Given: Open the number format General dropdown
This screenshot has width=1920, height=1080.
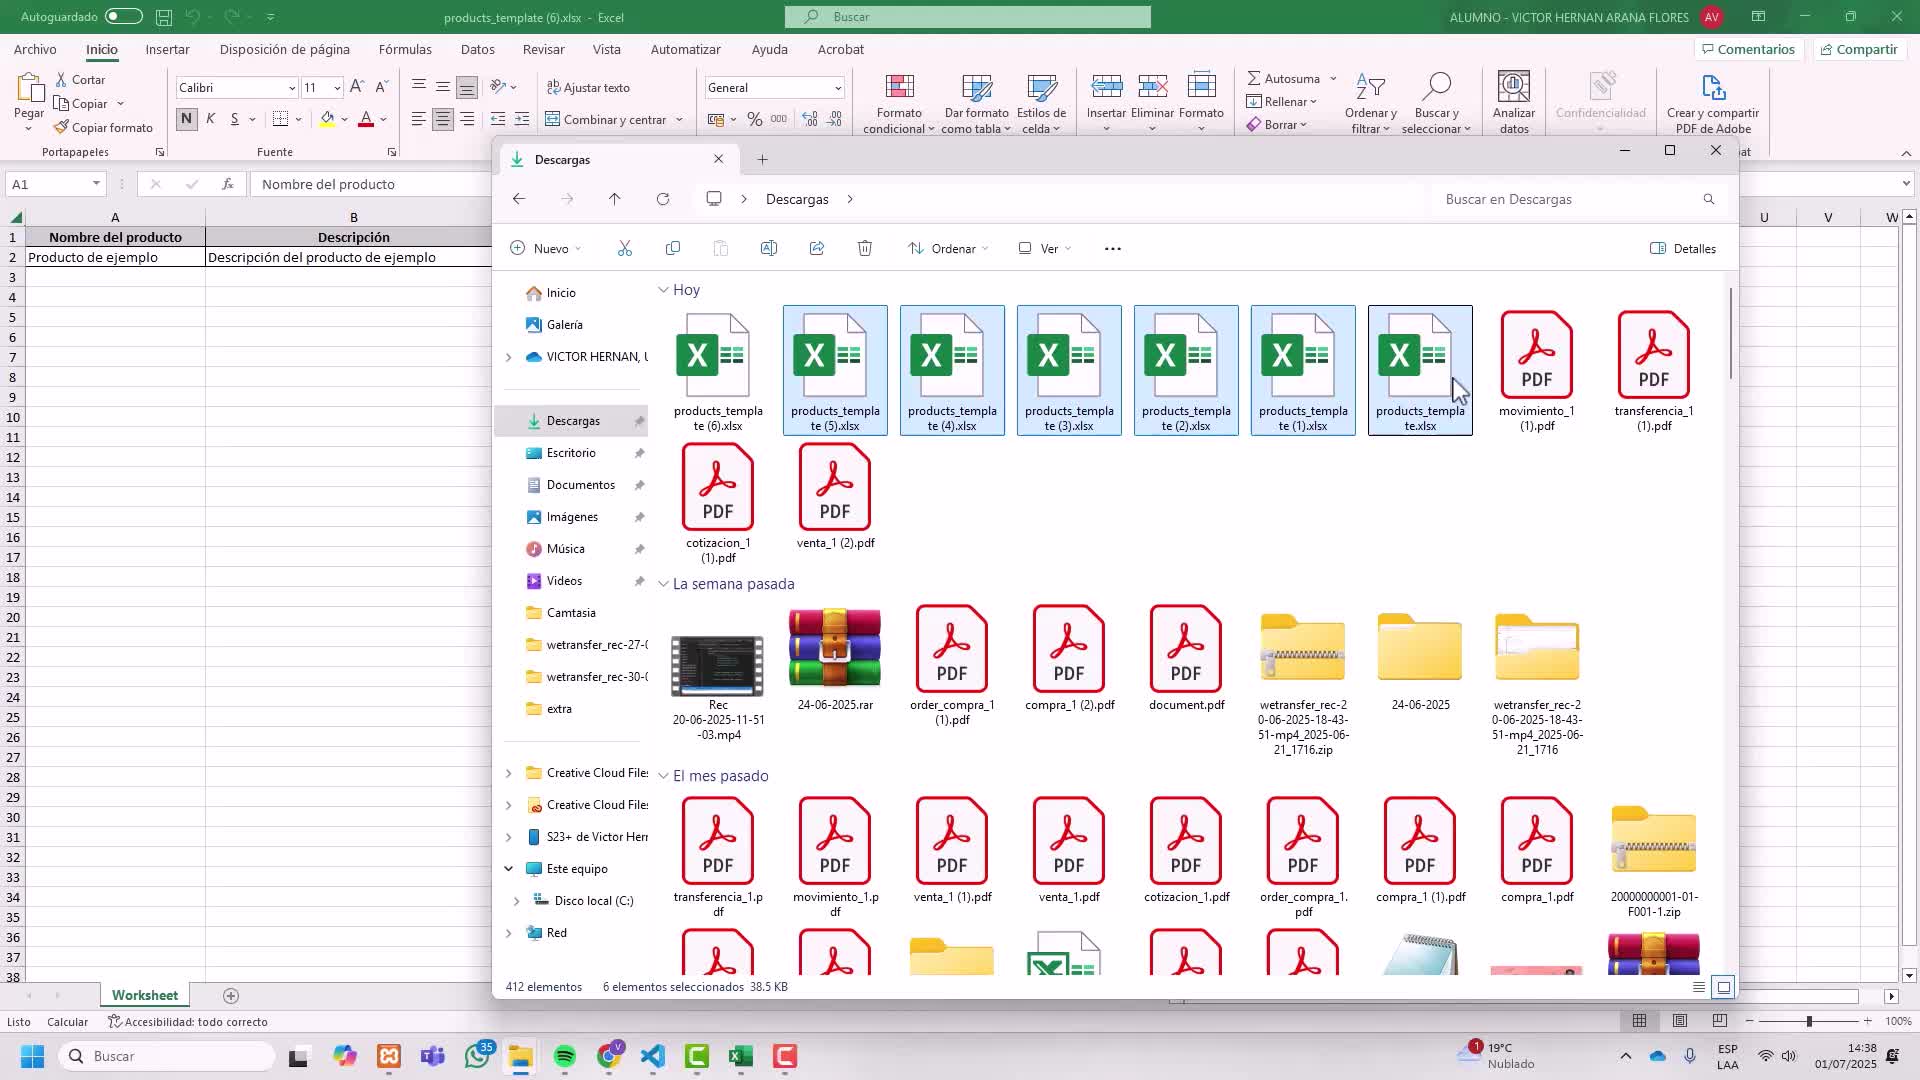Looking at the screenshot, I should click(x=838, y=88).
